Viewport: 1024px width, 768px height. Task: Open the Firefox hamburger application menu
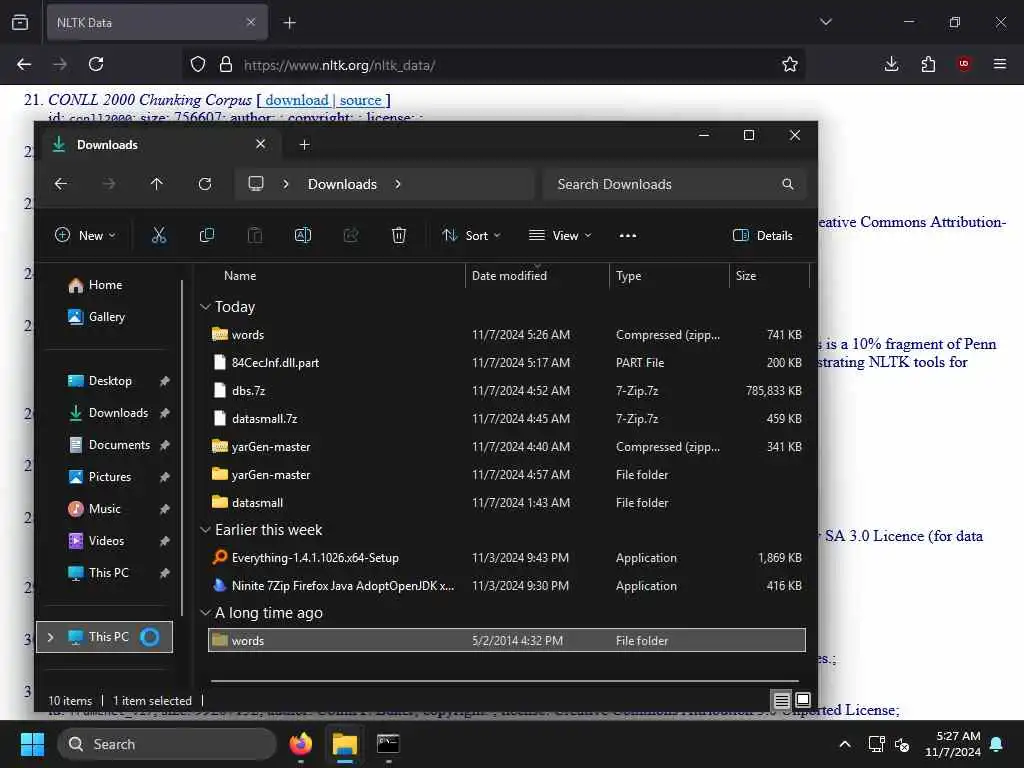pos(1000,64)
